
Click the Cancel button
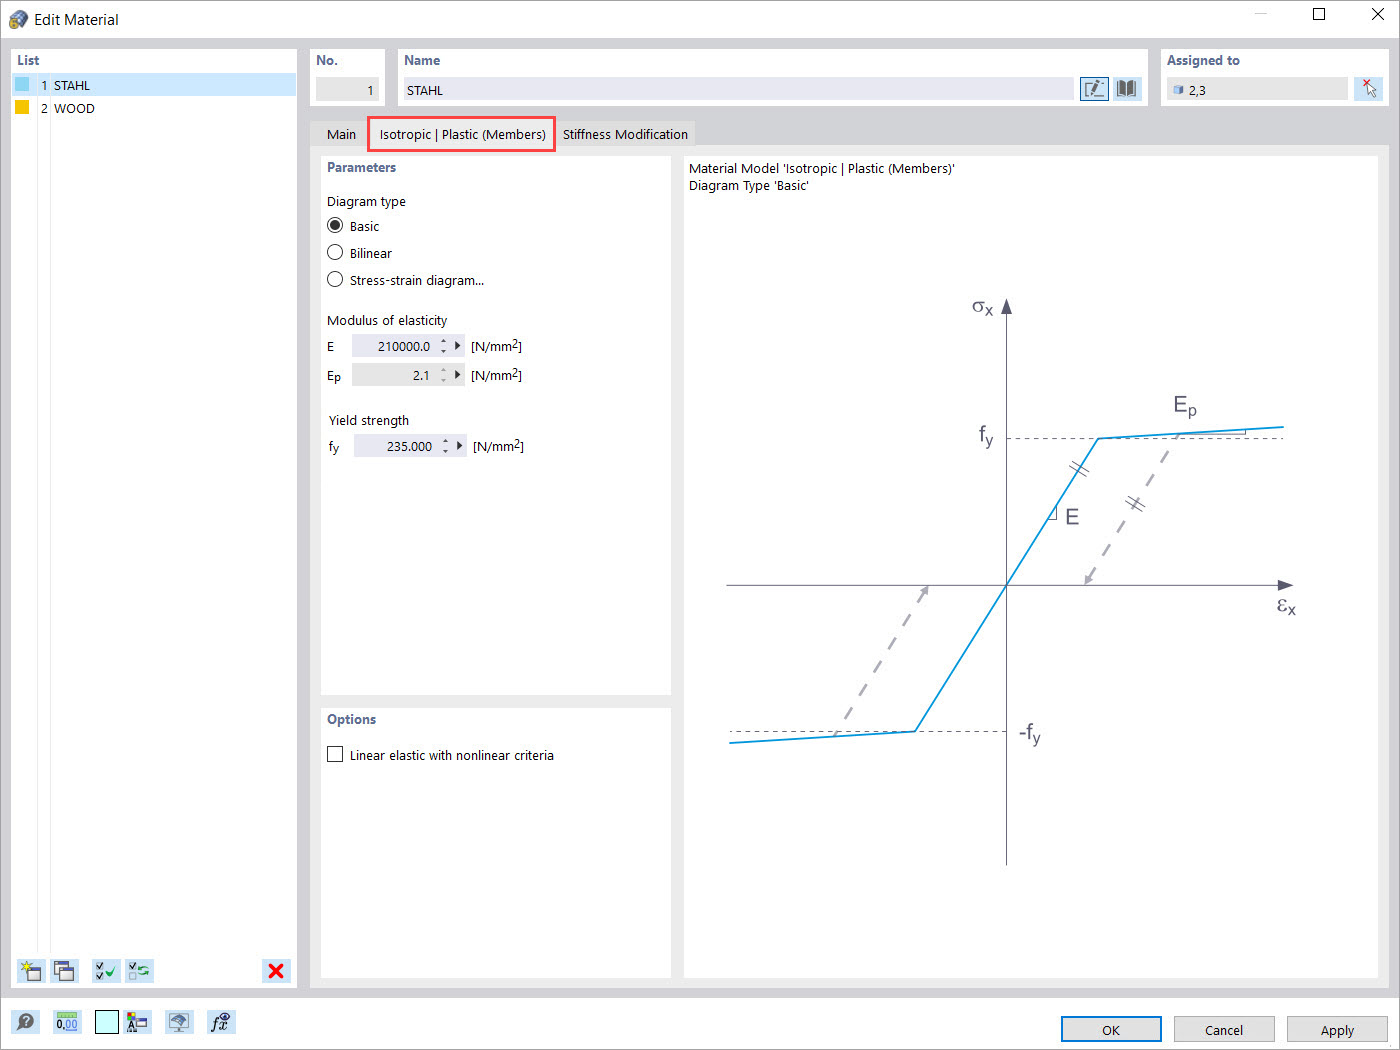coord(1224,1030)
